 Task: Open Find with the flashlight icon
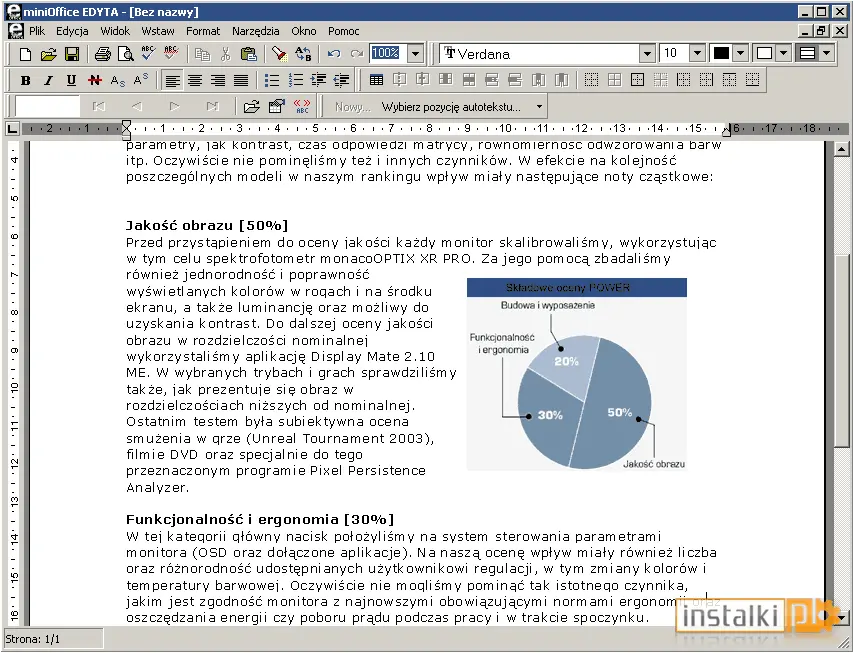[279, 54]
